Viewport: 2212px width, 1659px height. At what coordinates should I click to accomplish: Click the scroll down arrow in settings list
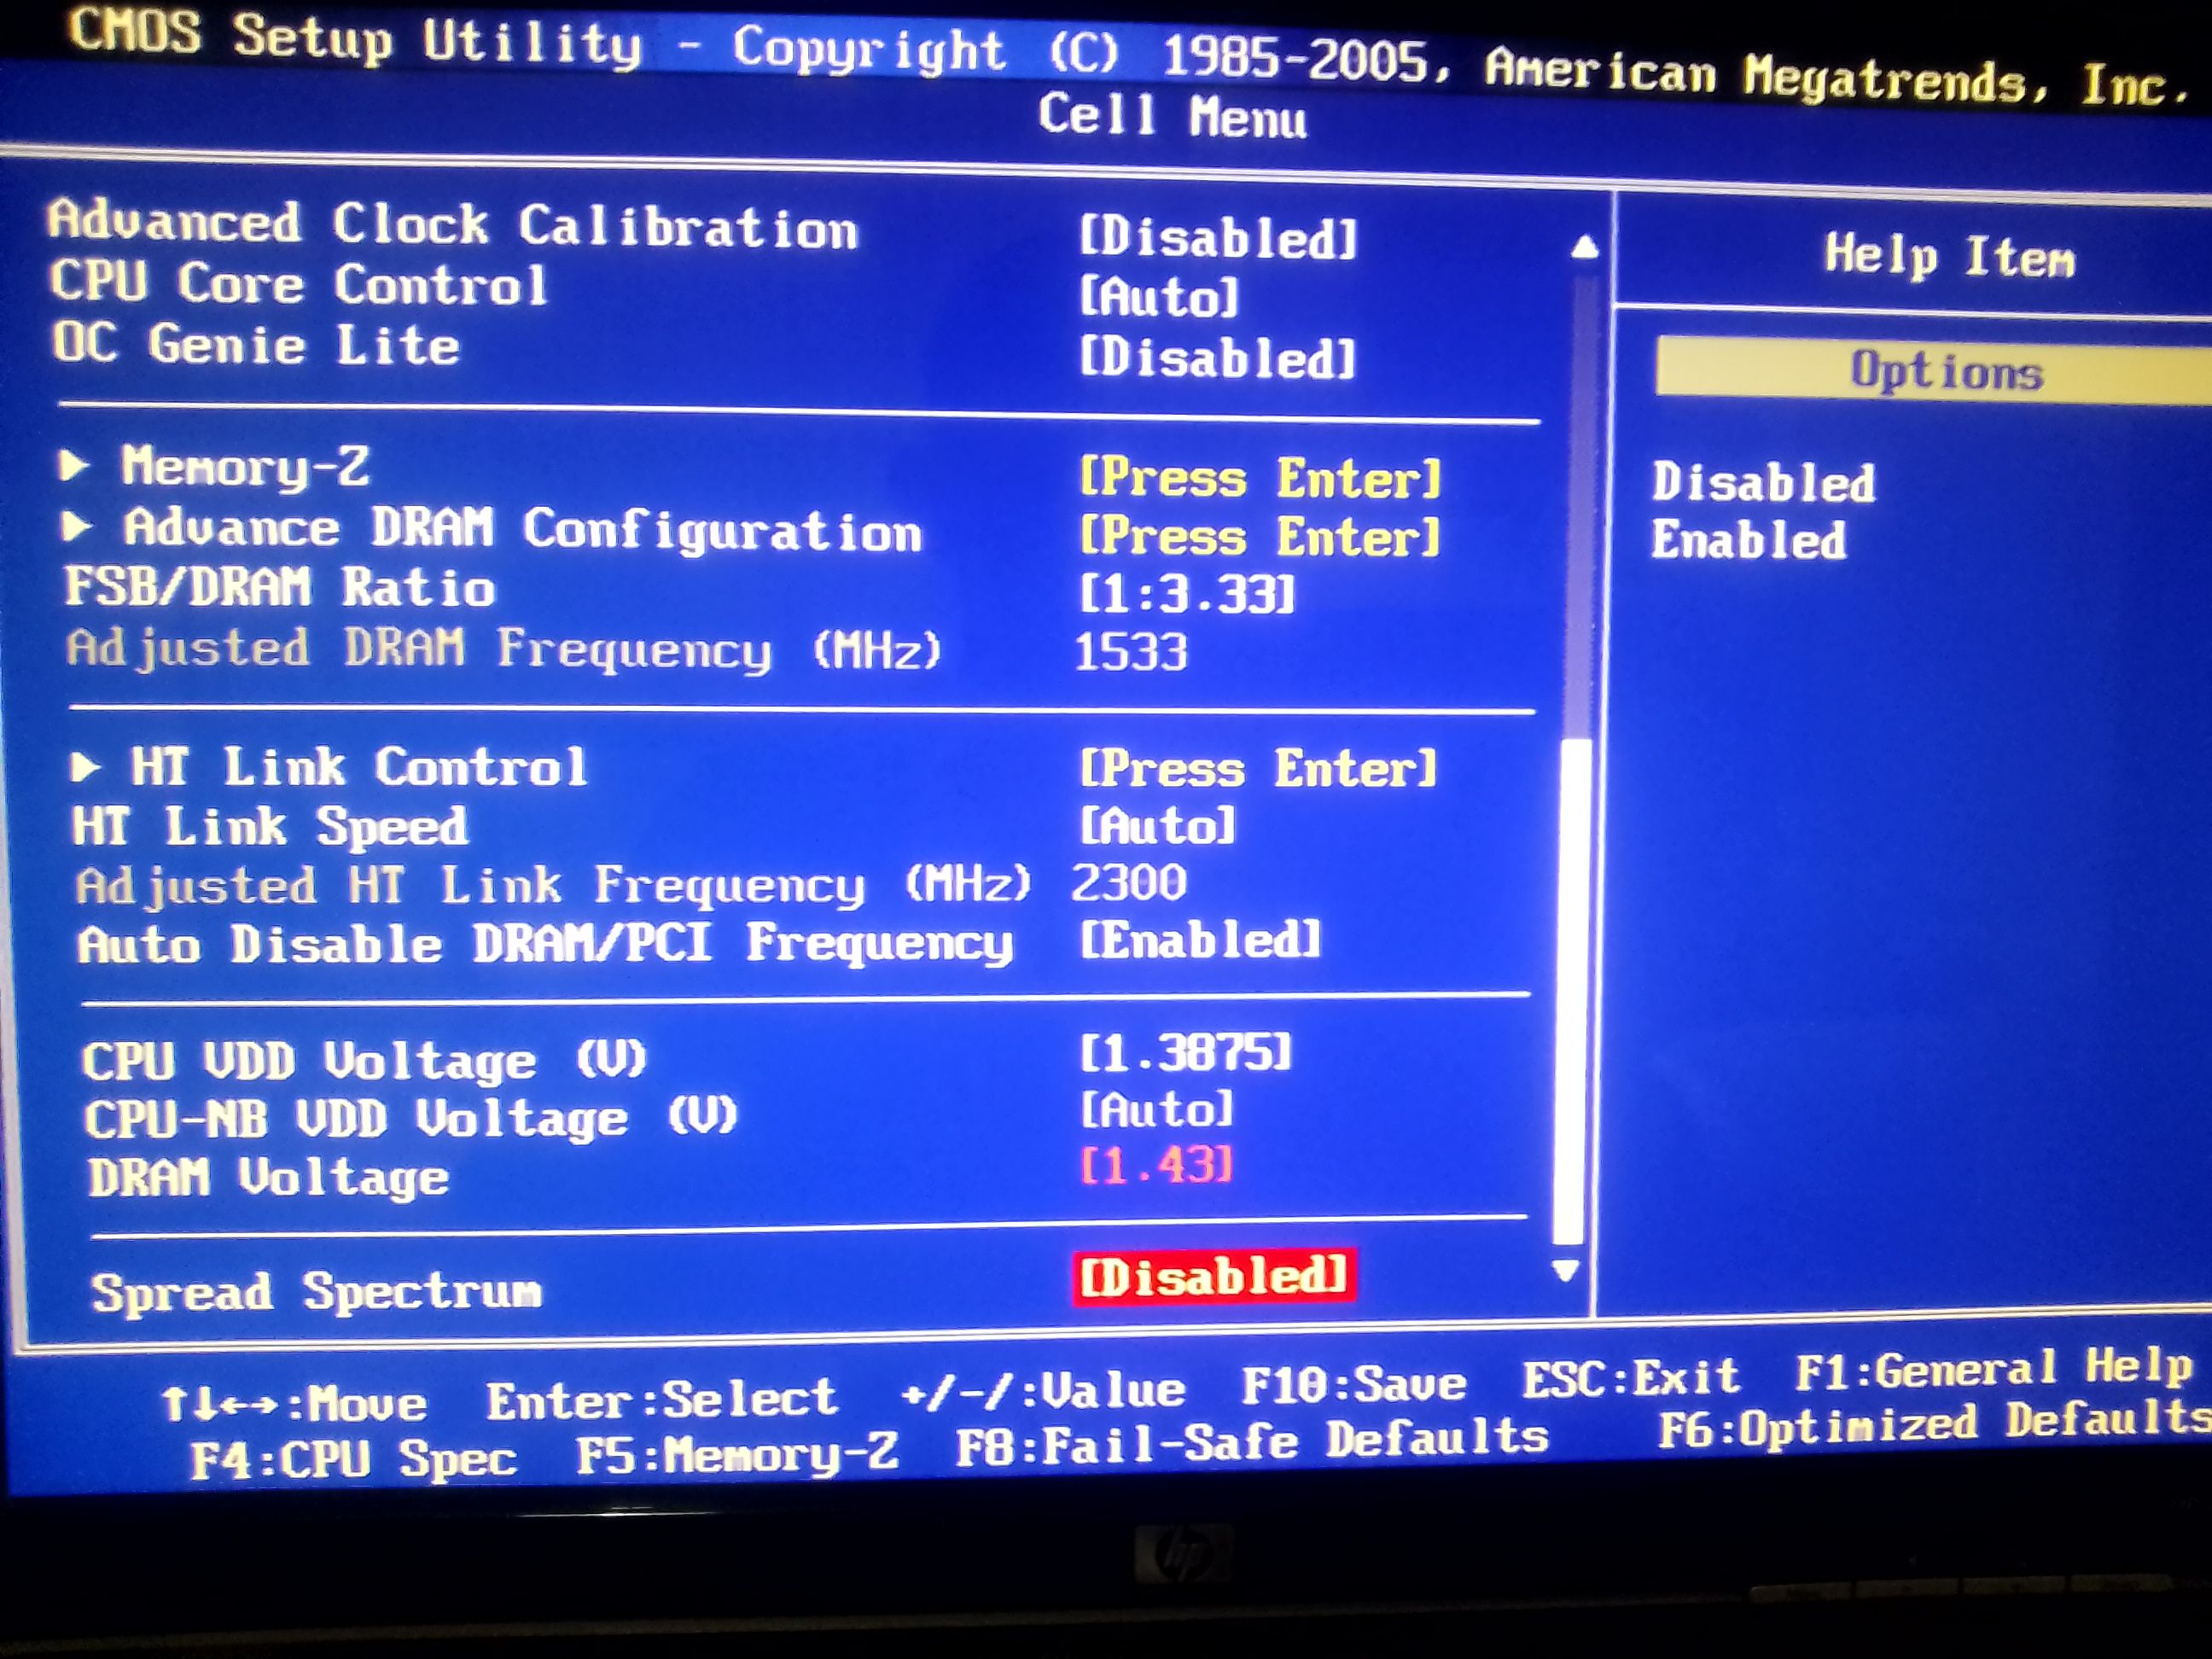click(x=1565, y=1270)
